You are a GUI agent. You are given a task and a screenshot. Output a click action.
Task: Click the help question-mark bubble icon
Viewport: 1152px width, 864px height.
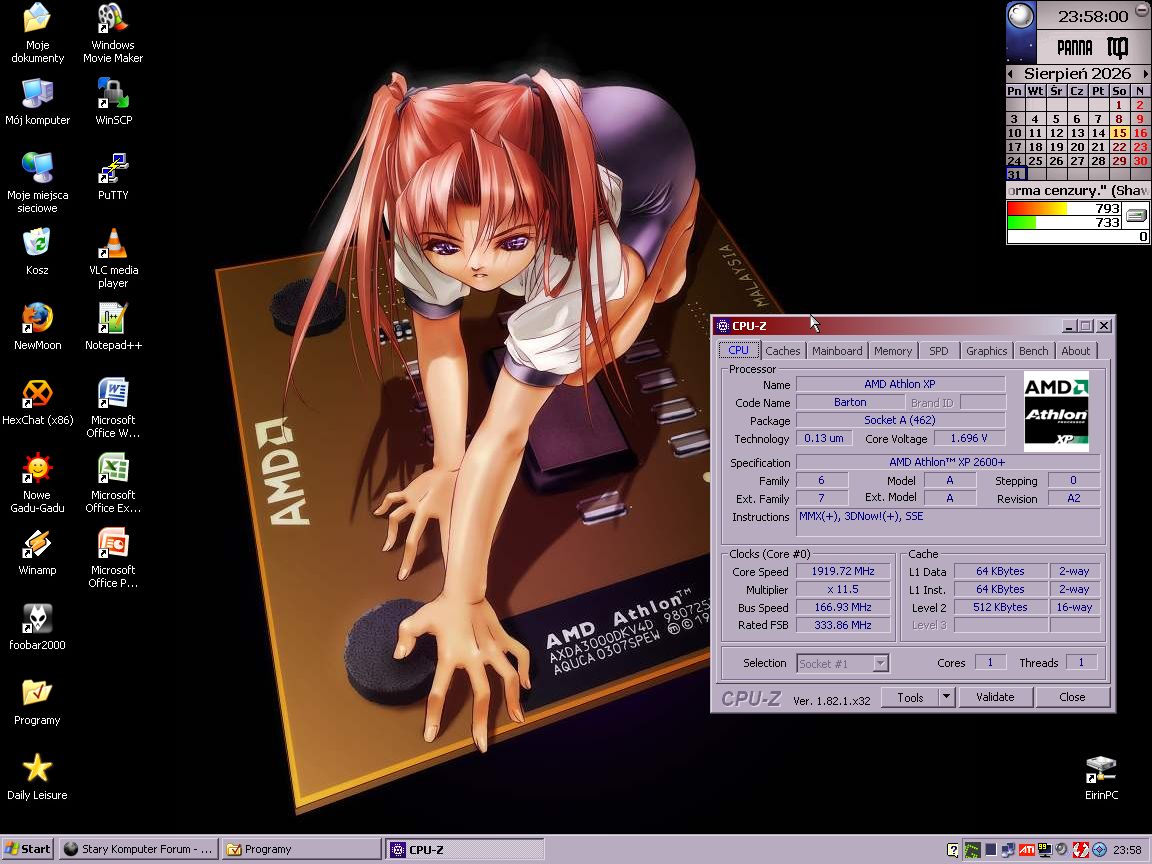953,850
